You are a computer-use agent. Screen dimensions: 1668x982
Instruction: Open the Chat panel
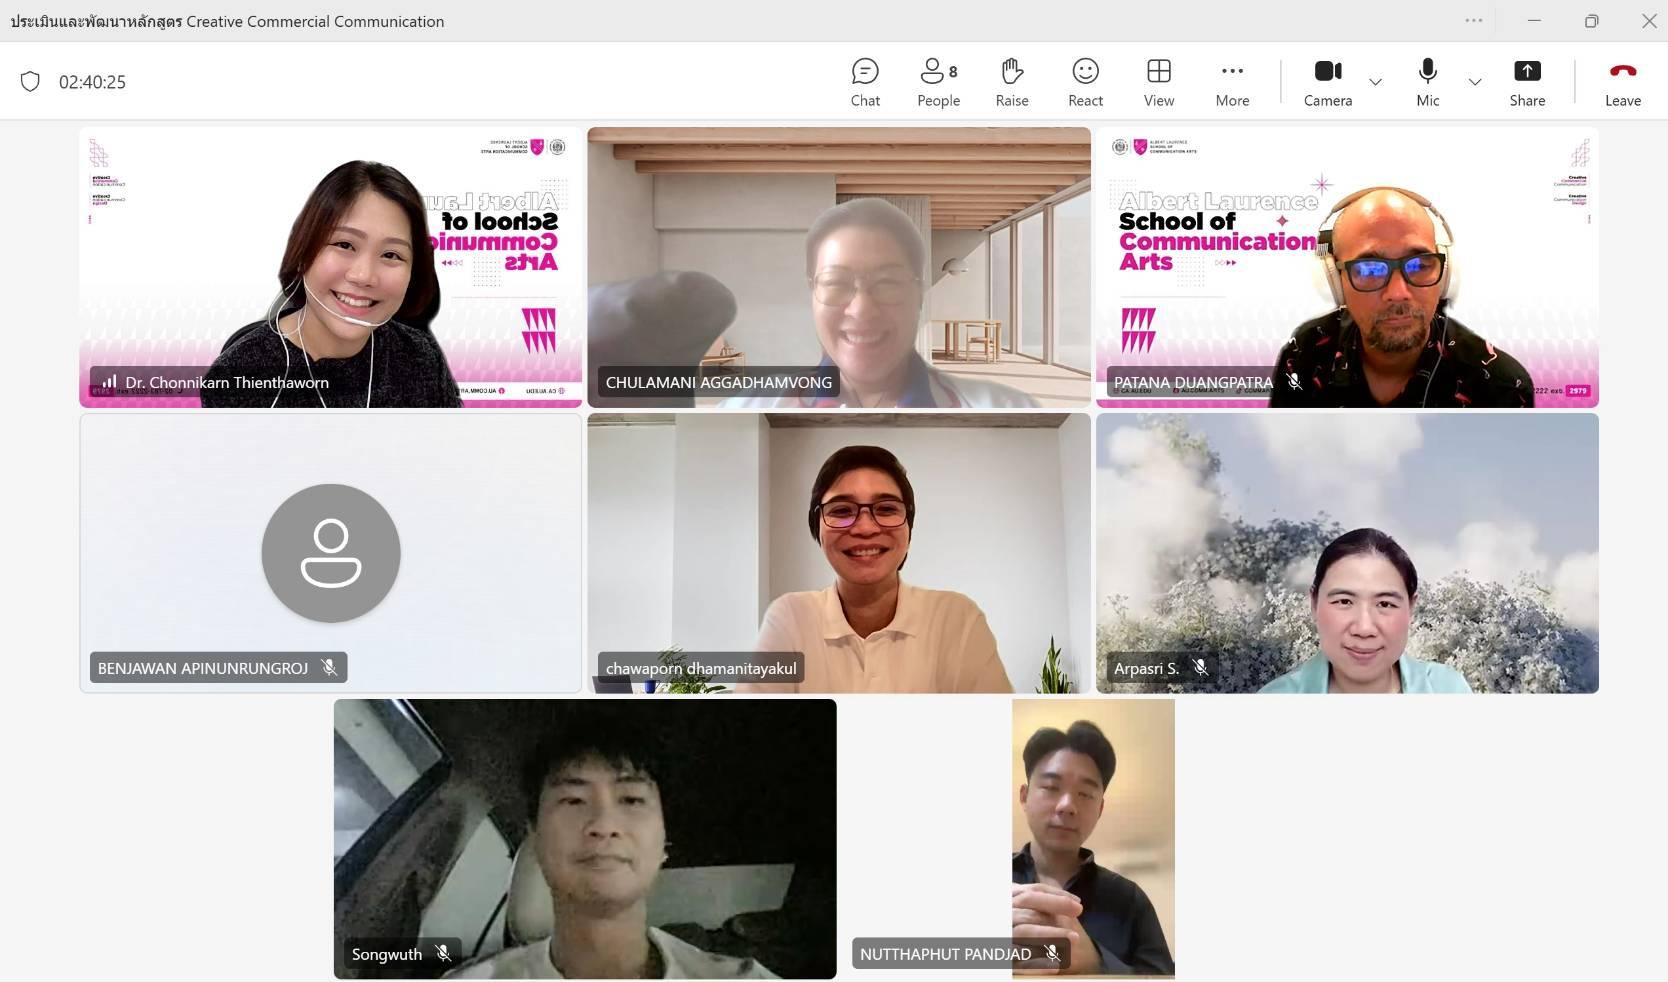pyautogui.click(x=865, y=82)
